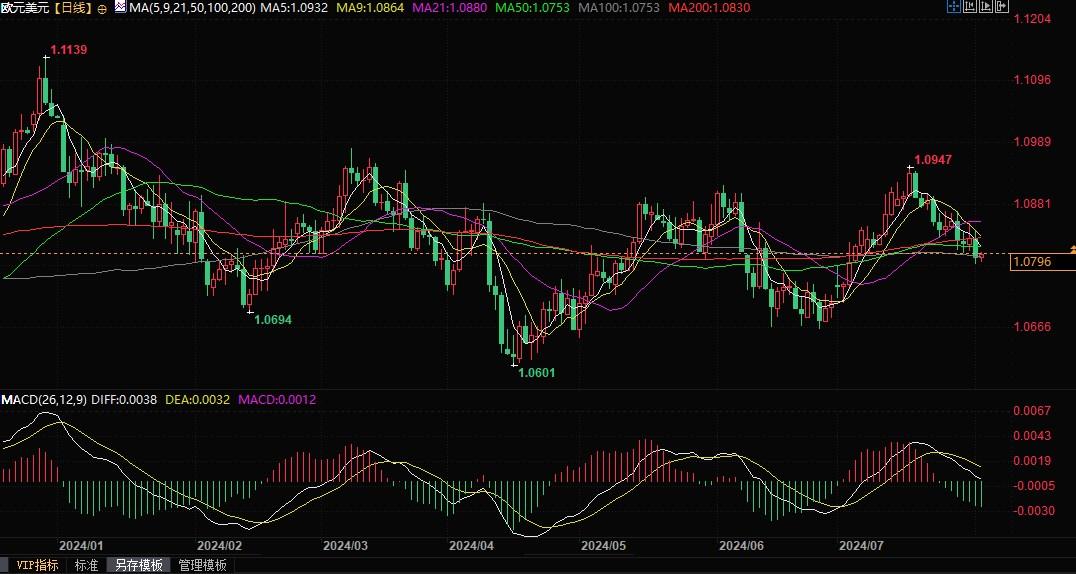Click the jump-to-start chart icon
Image resolution: width=1076 pixels, height=574 pixels.
tap(970, 6)
